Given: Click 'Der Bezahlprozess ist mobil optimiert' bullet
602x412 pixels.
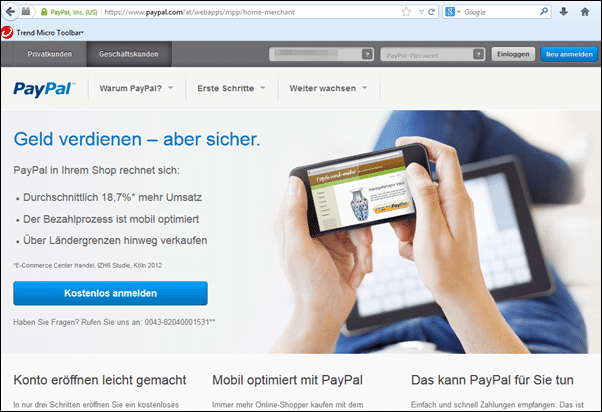Looking at the screenshot, I should click(111, 219).
